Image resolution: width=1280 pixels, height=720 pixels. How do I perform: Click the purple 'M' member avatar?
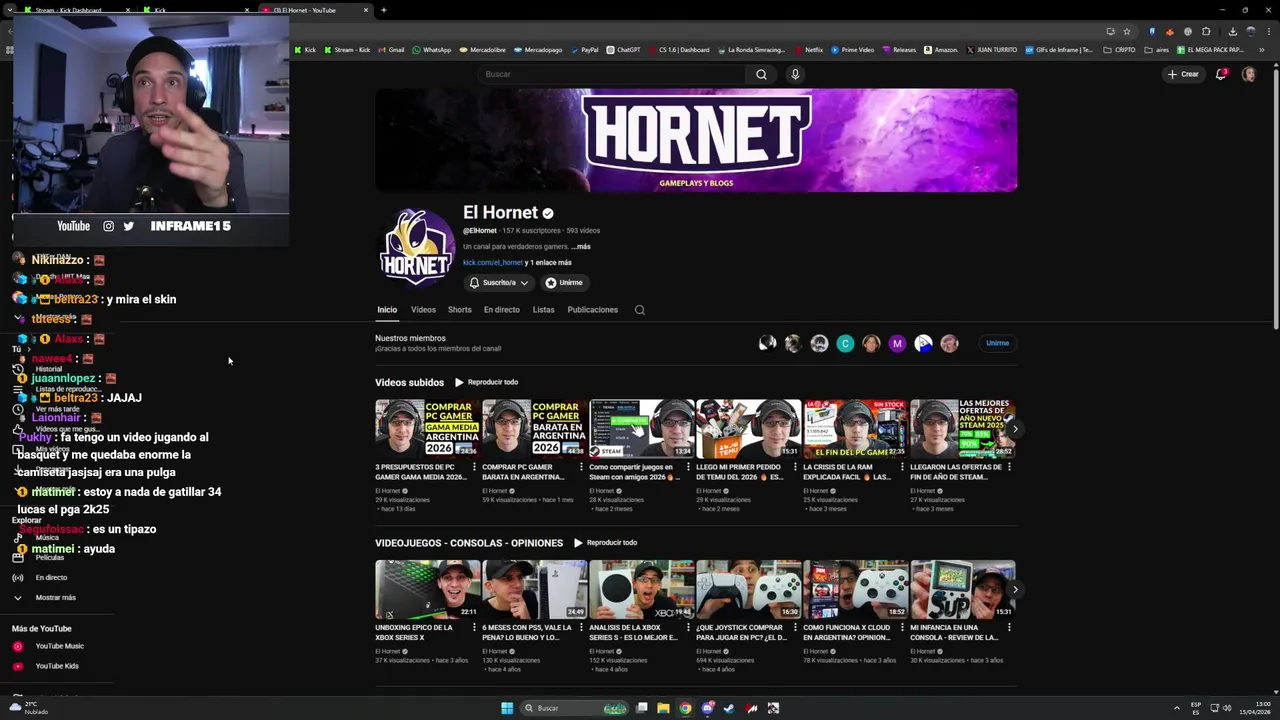[897, 343]
